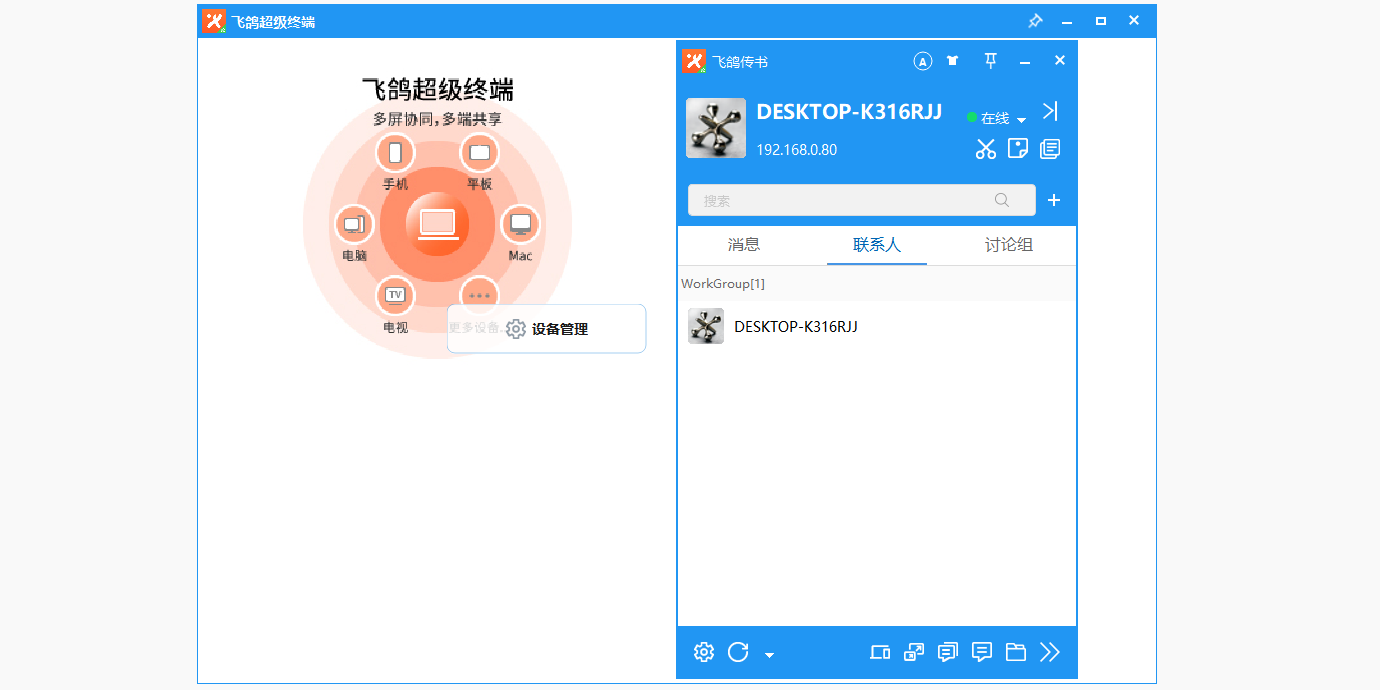Select the 平板 tablet device icon
The height and width of the screenshot is (690, 1380).
pyautogui.click(x=480, y=153)
